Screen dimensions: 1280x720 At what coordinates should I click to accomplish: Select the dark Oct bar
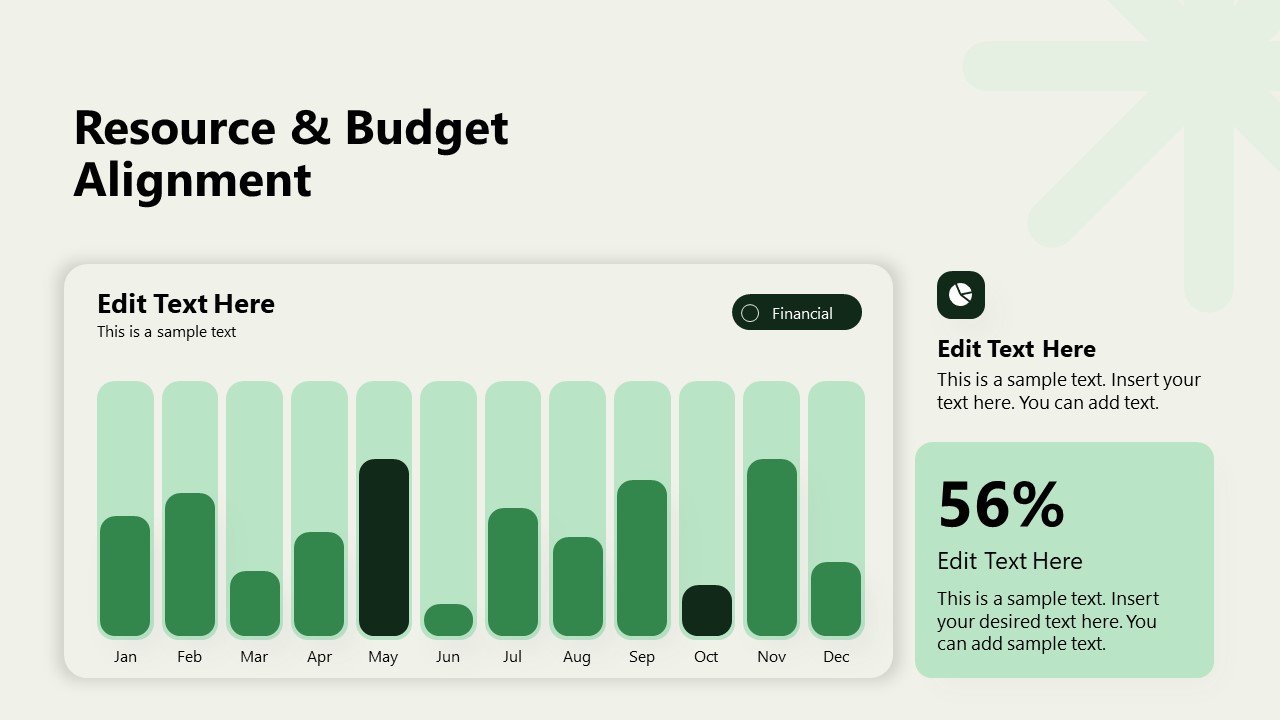(x=706, y=610)
